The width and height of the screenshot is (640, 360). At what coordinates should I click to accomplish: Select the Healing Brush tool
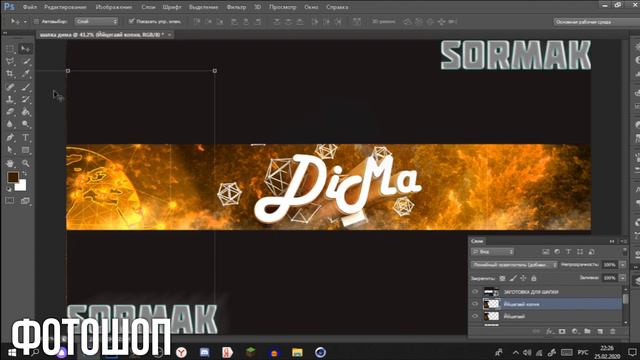click(x=10, y=87)
